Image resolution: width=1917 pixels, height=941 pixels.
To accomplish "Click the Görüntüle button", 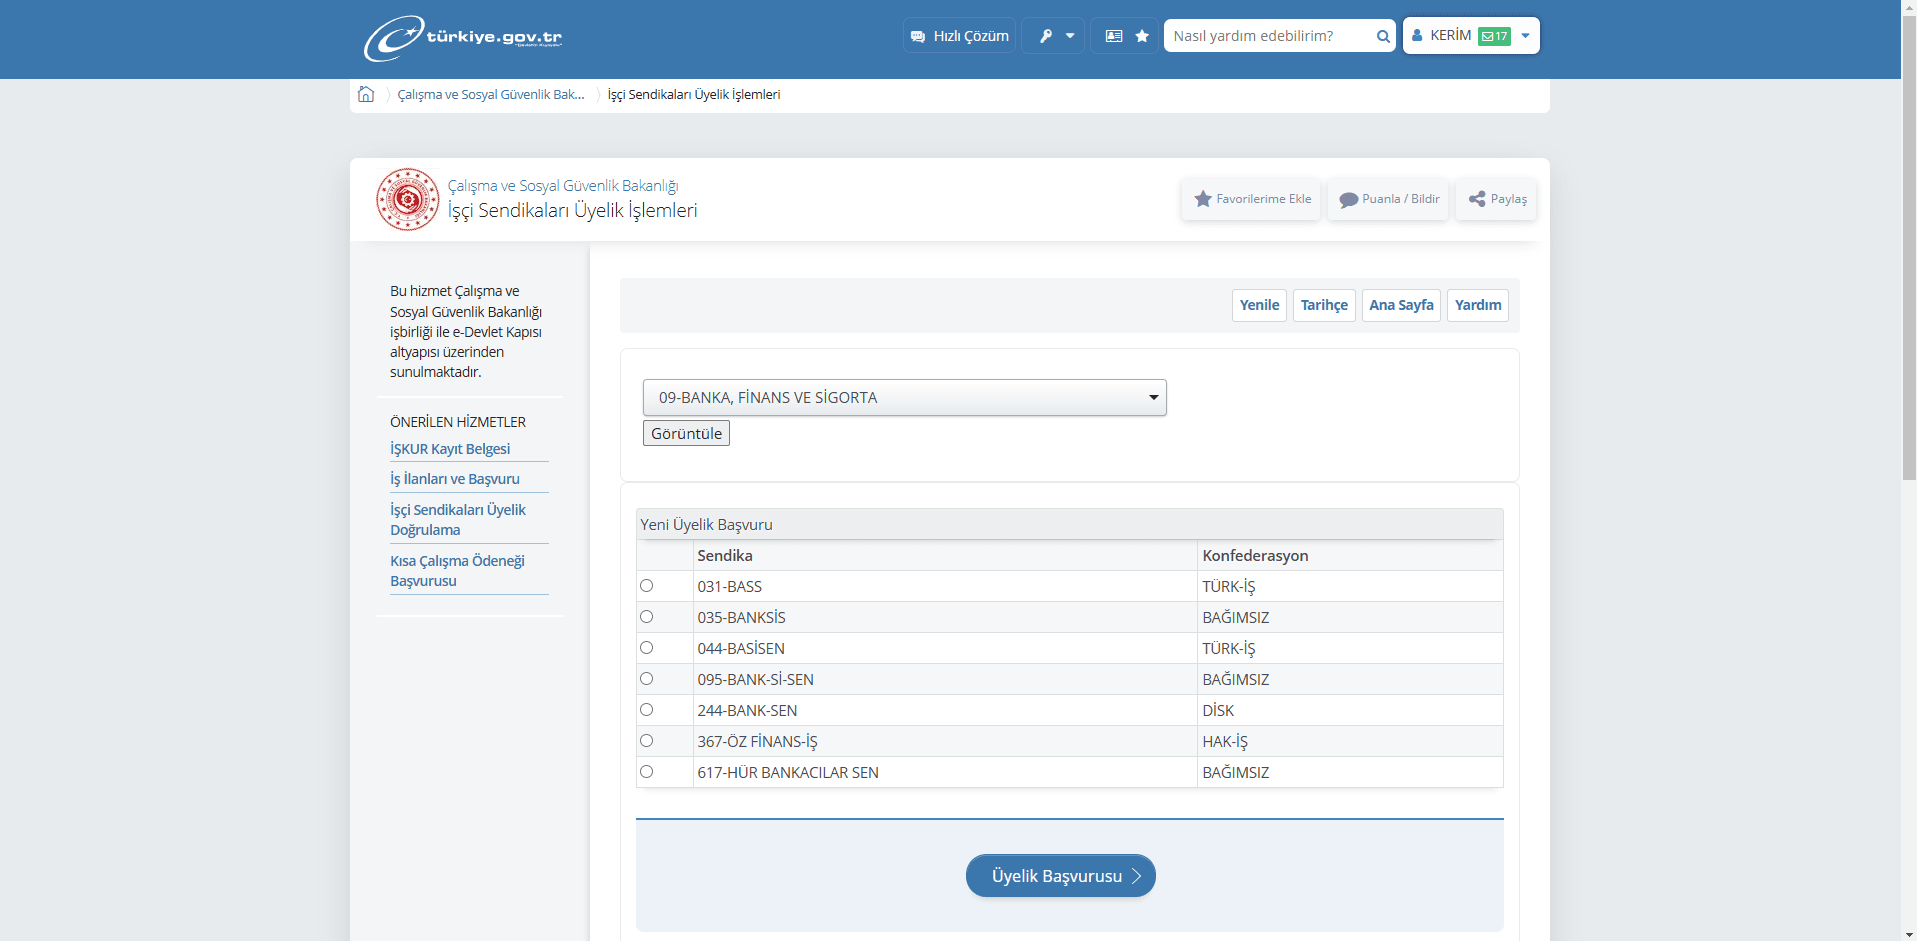I will click(686, 433).
